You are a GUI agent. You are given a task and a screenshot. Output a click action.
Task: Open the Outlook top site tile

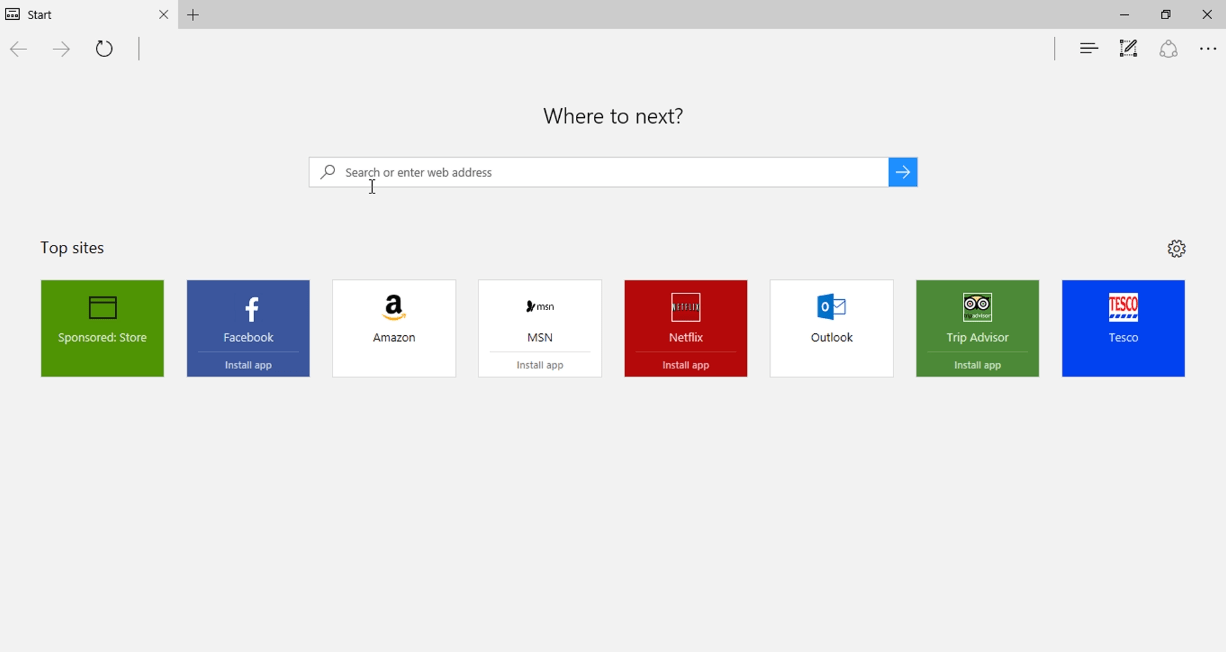(x=832, y=329)
